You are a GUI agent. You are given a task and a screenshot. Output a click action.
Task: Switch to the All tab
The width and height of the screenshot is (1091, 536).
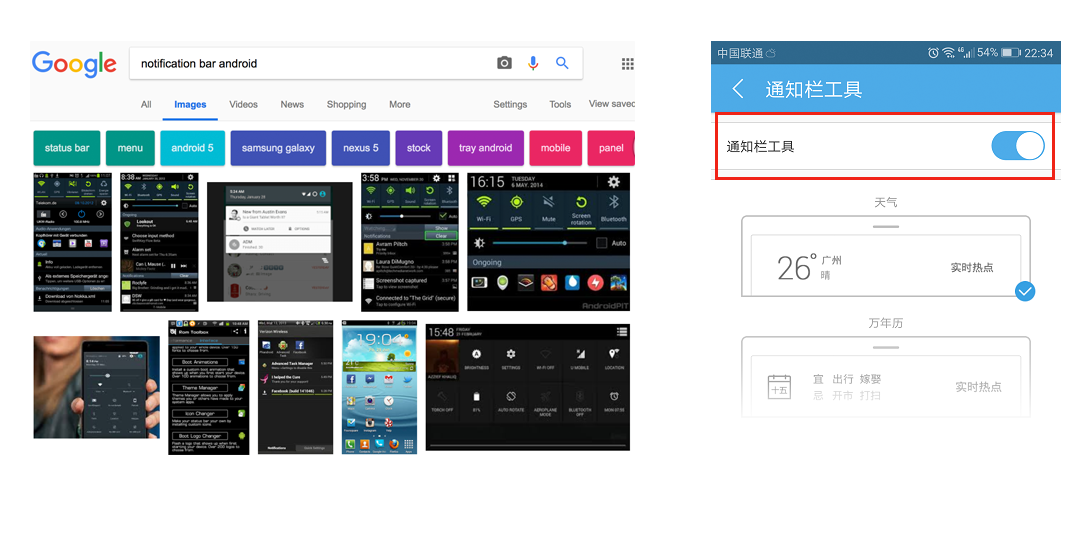pyautogui.click(x=146, y=104)
